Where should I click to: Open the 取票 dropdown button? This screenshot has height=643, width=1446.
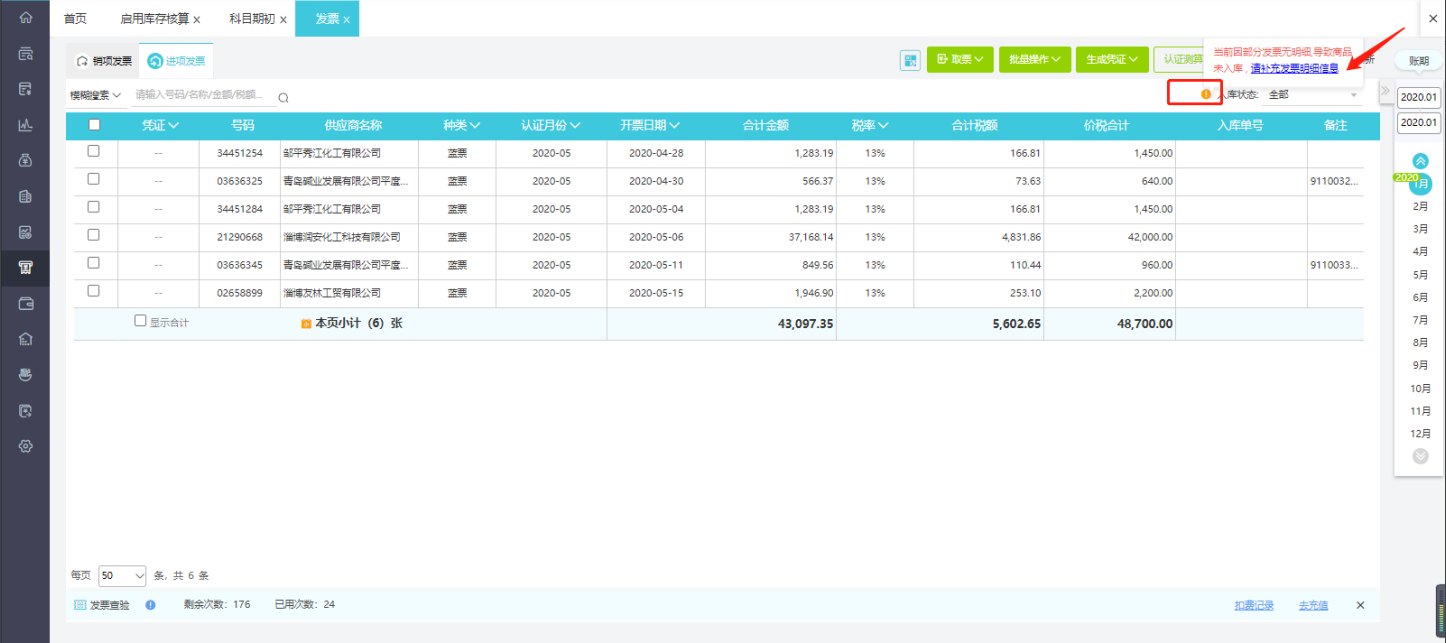coord(960,60)
